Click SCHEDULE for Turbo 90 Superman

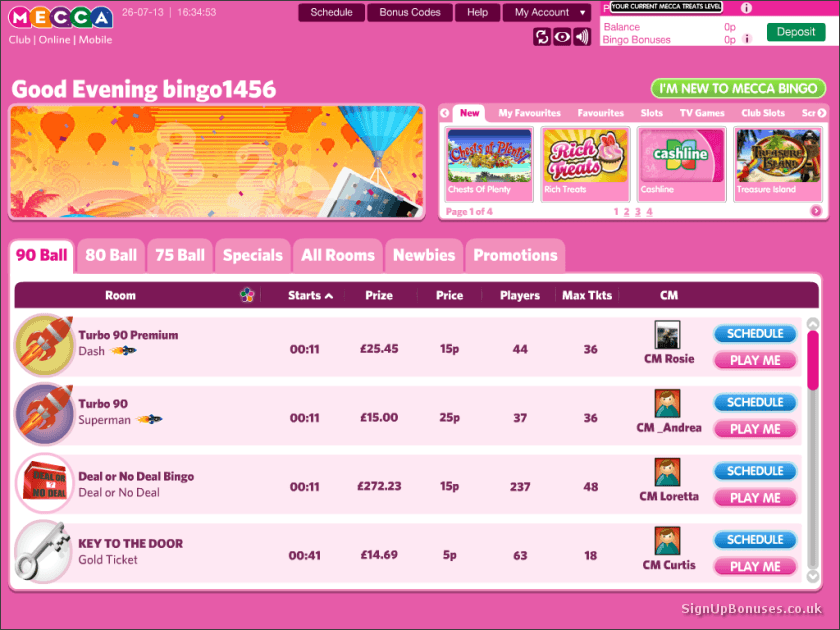pos(755,402)
